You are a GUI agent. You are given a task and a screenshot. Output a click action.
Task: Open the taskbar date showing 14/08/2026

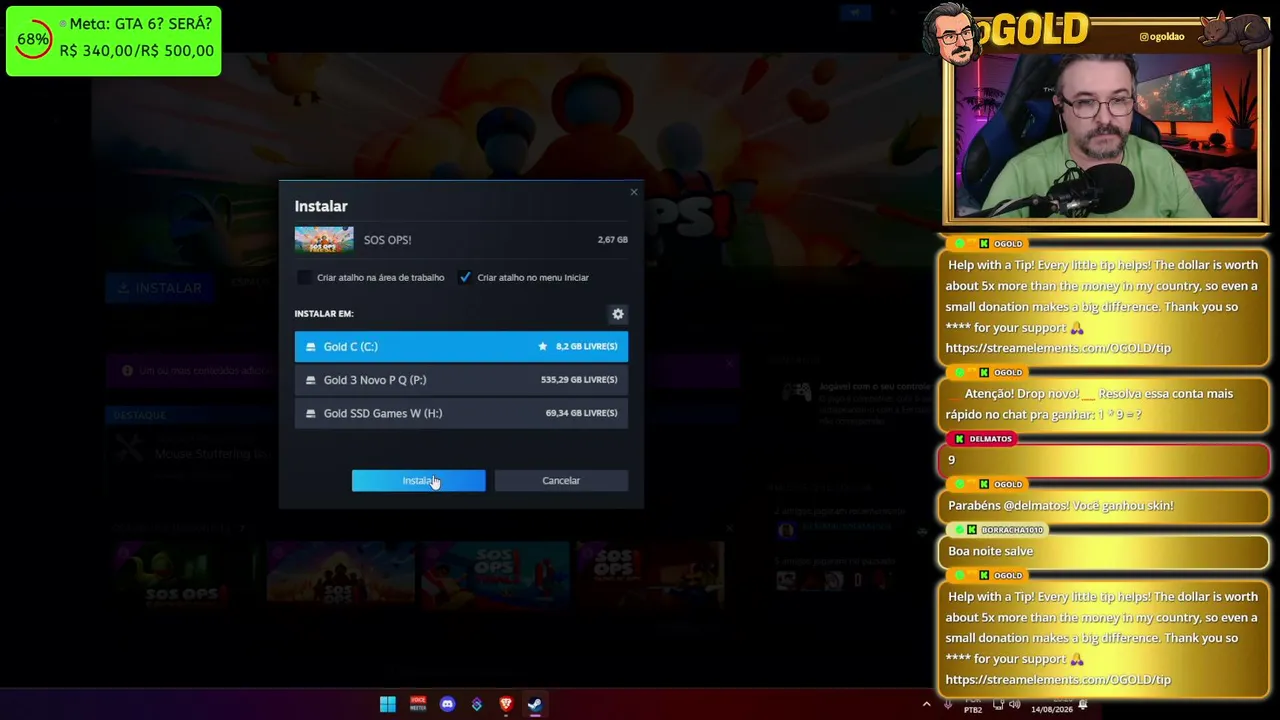(x=1052, y=709)
